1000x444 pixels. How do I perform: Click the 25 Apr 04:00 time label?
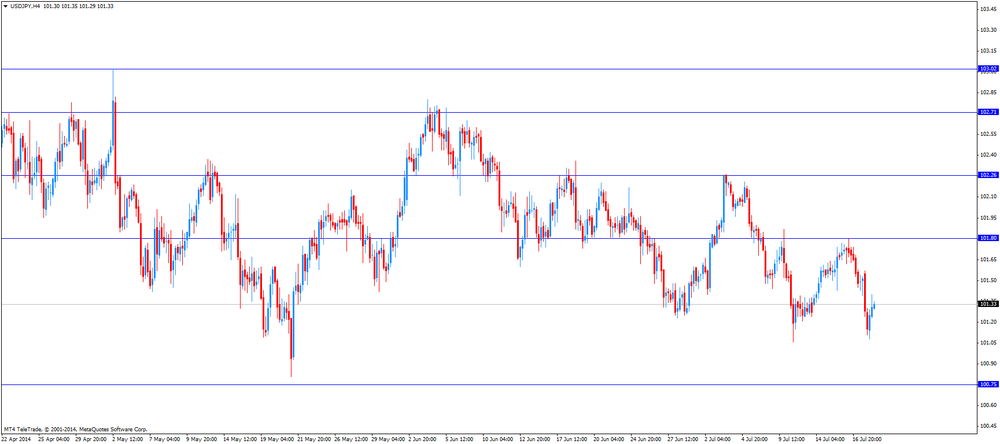click(x=54, y=439)
